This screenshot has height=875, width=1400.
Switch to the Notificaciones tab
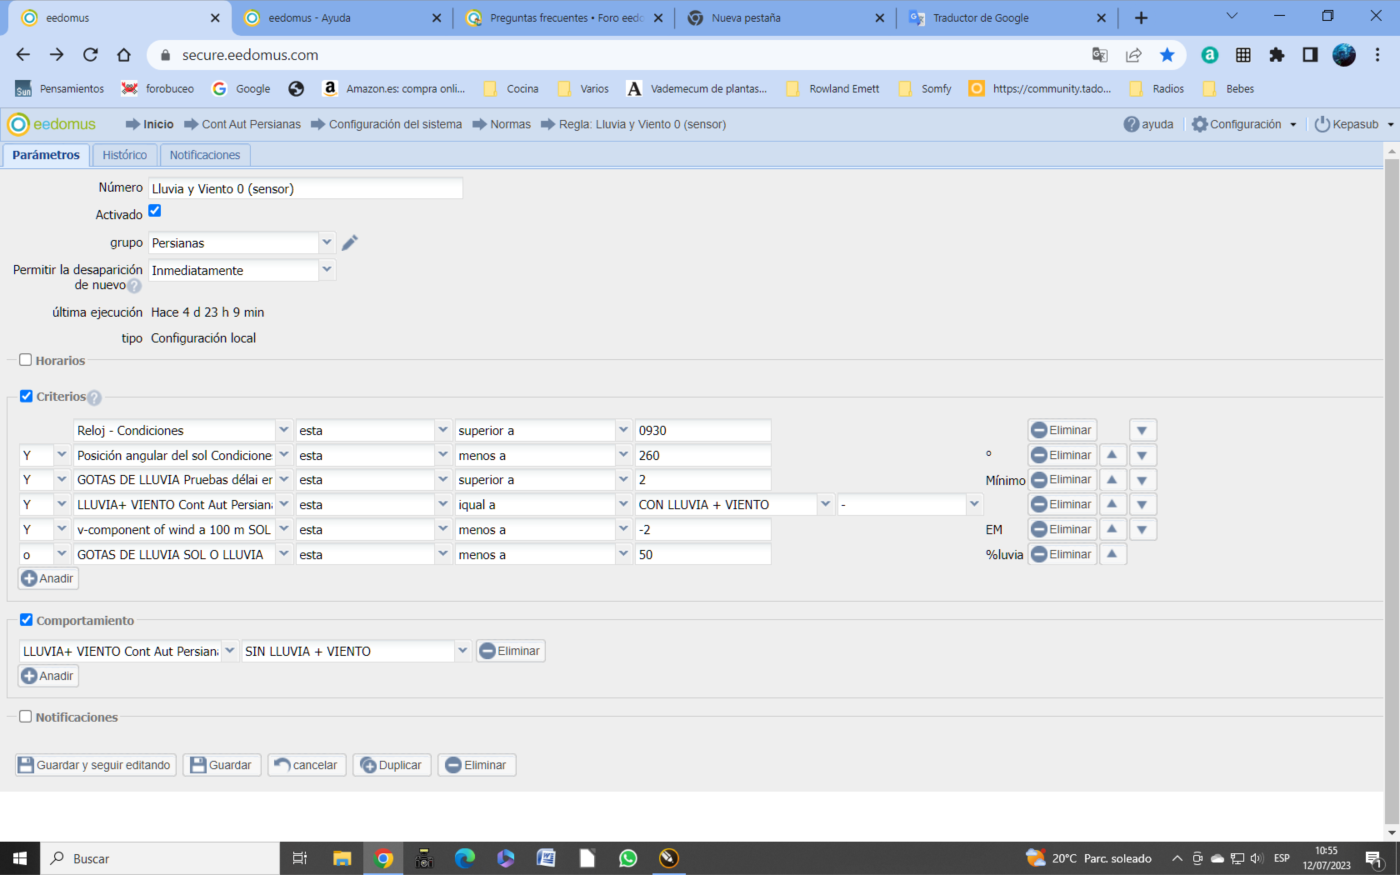click(x=205, y=155)
